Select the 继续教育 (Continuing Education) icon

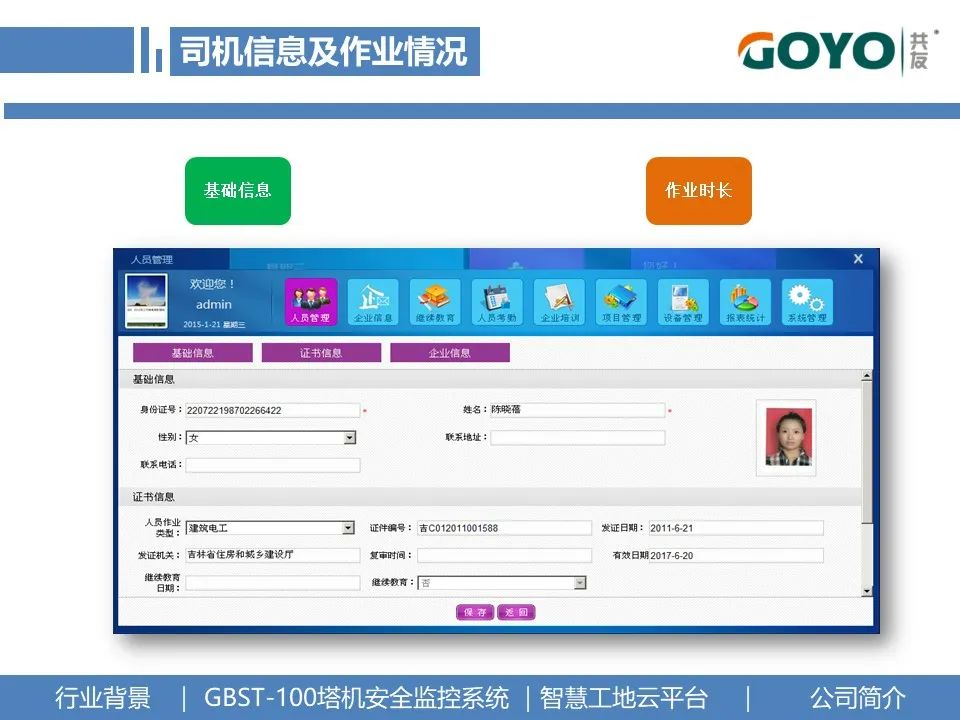436,298
